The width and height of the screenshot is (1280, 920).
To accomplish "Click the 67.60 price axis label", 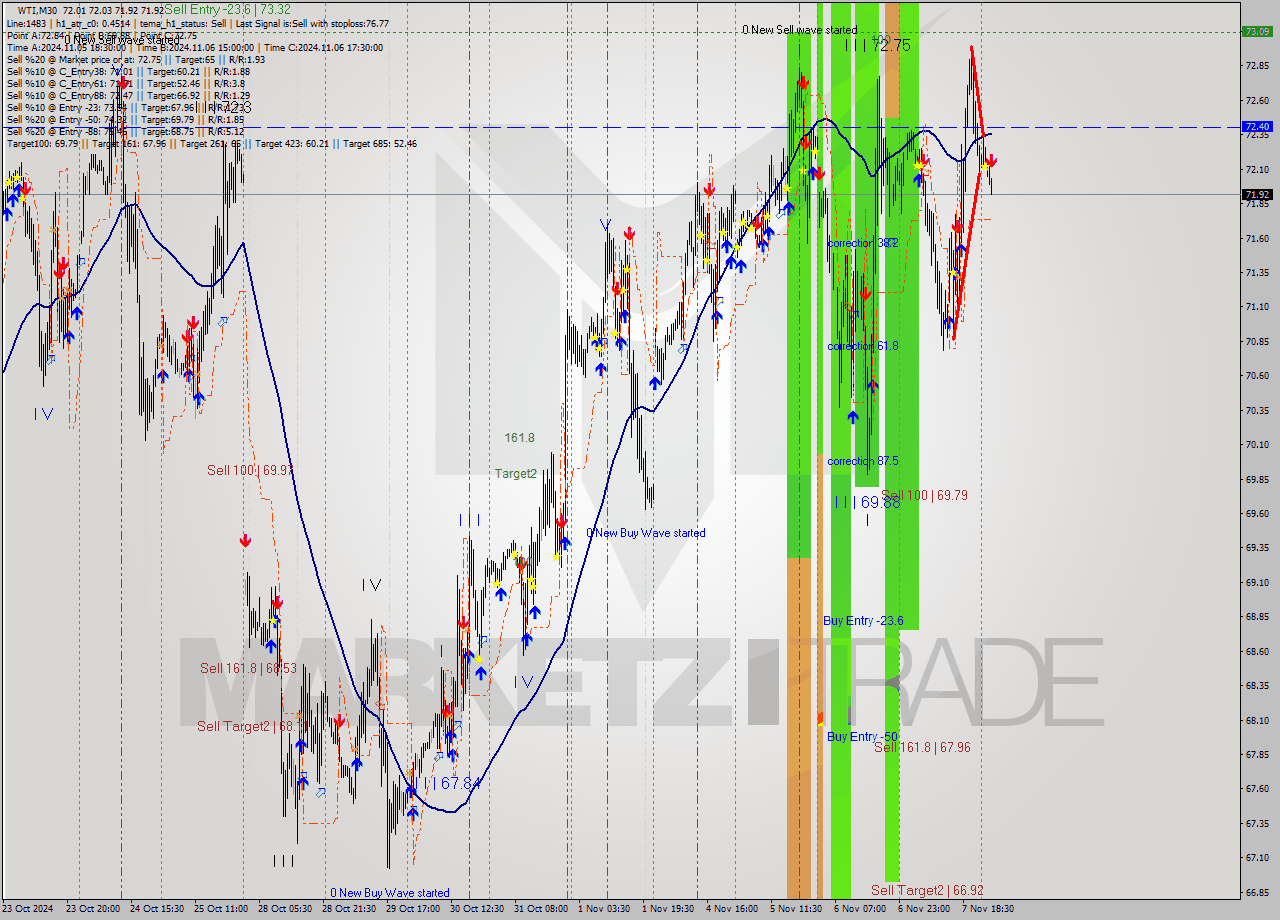I will click(x=1257, y=789).
